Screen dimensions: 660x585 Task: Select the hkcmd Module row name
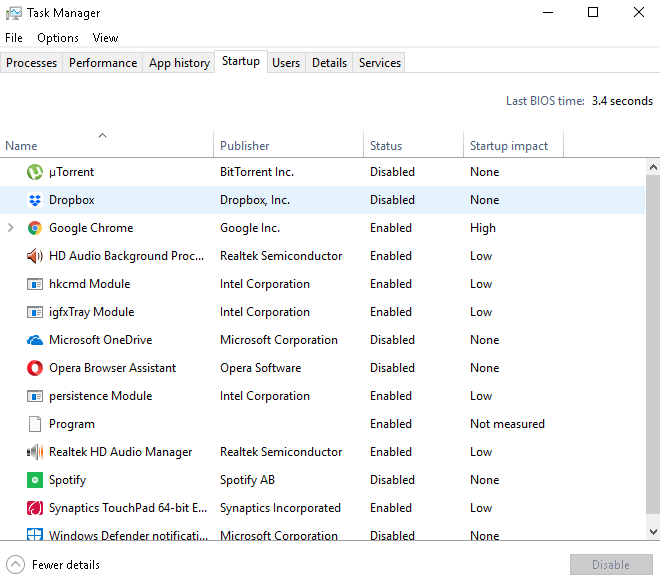click(x=89, y=284)
